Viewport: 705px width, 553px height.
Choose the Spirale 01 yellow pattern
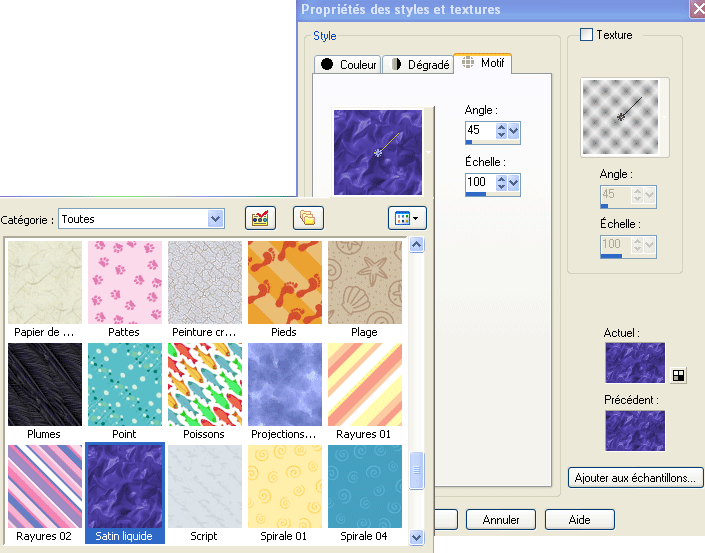[284, 486]
